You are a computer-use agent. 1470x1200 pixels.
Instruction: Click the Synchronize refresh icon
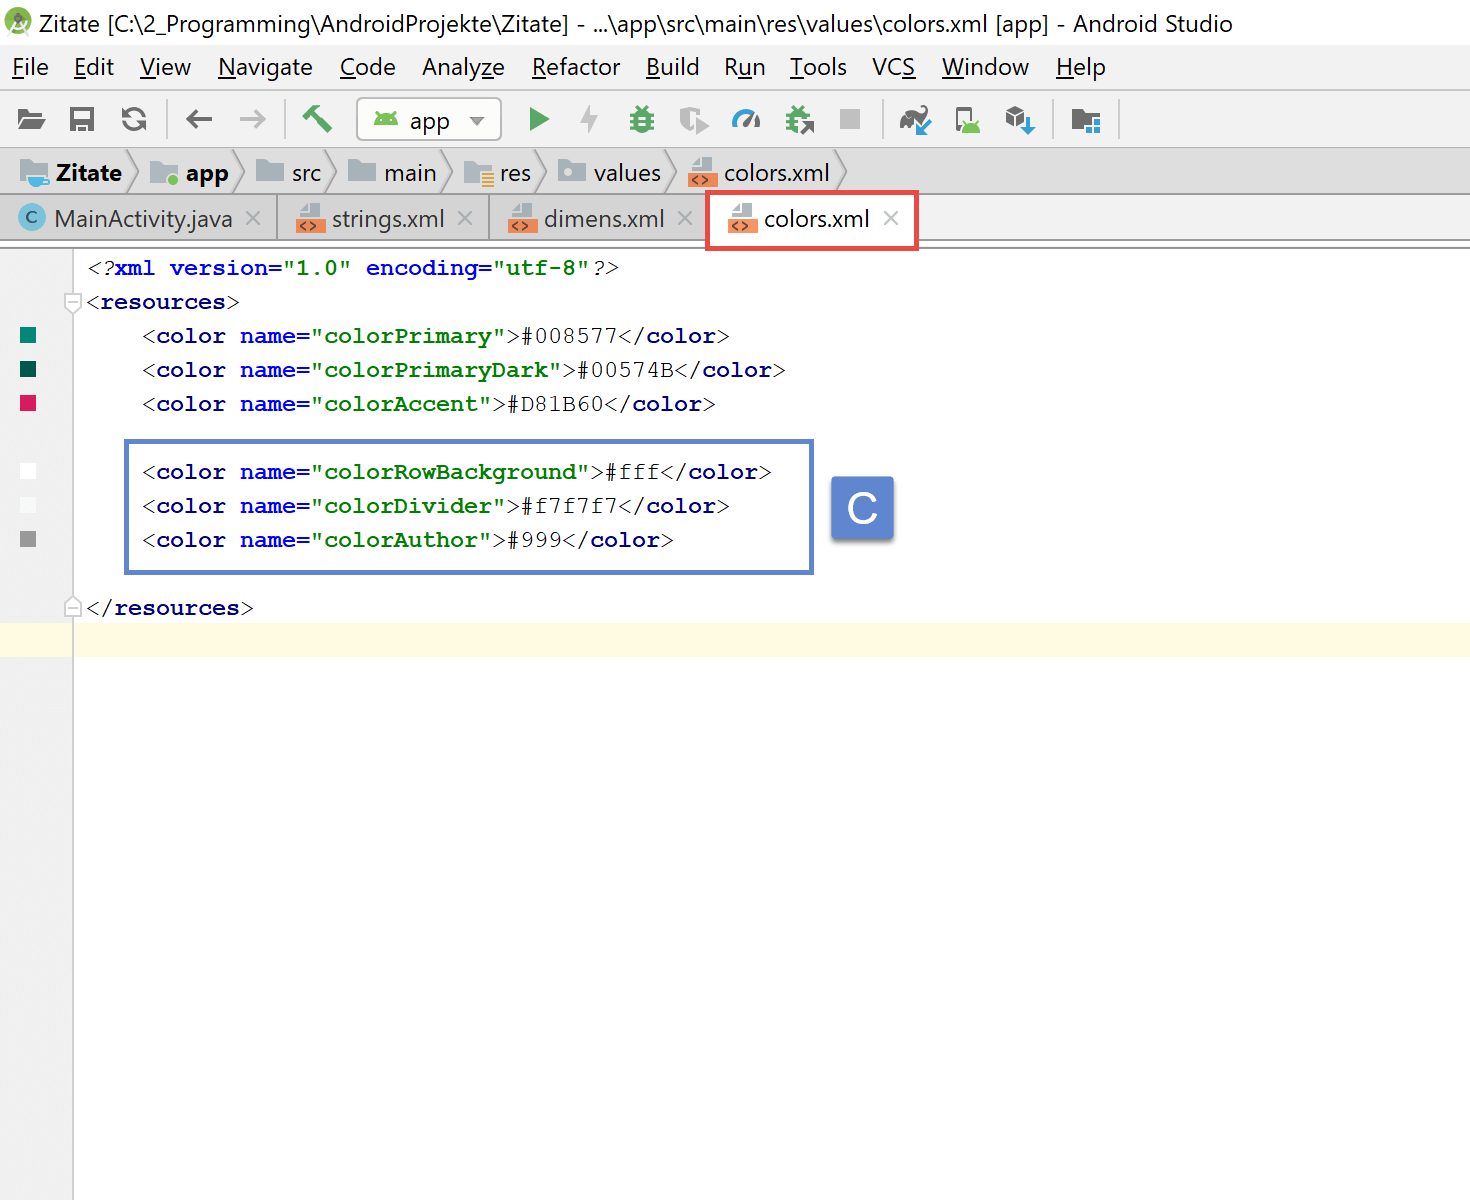click(x=134, y=120)
